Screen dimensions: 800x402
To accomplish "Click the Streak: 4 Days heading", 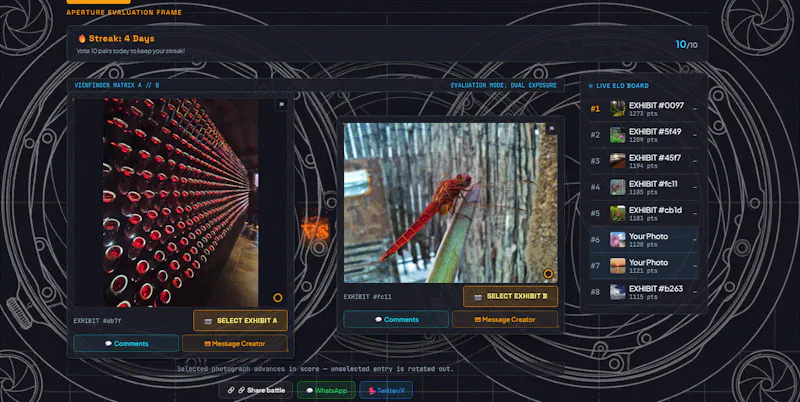I will point(121,38).
